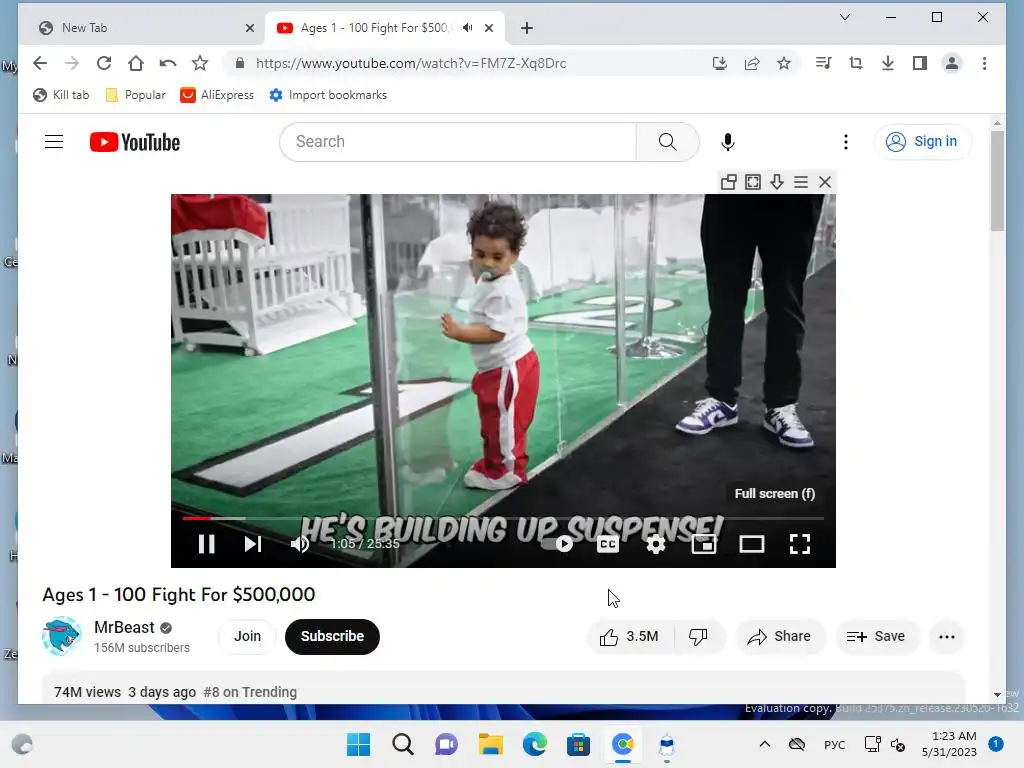Share this page from address bar
This screenshot has width=1024, height=768.
pos(752,63)
